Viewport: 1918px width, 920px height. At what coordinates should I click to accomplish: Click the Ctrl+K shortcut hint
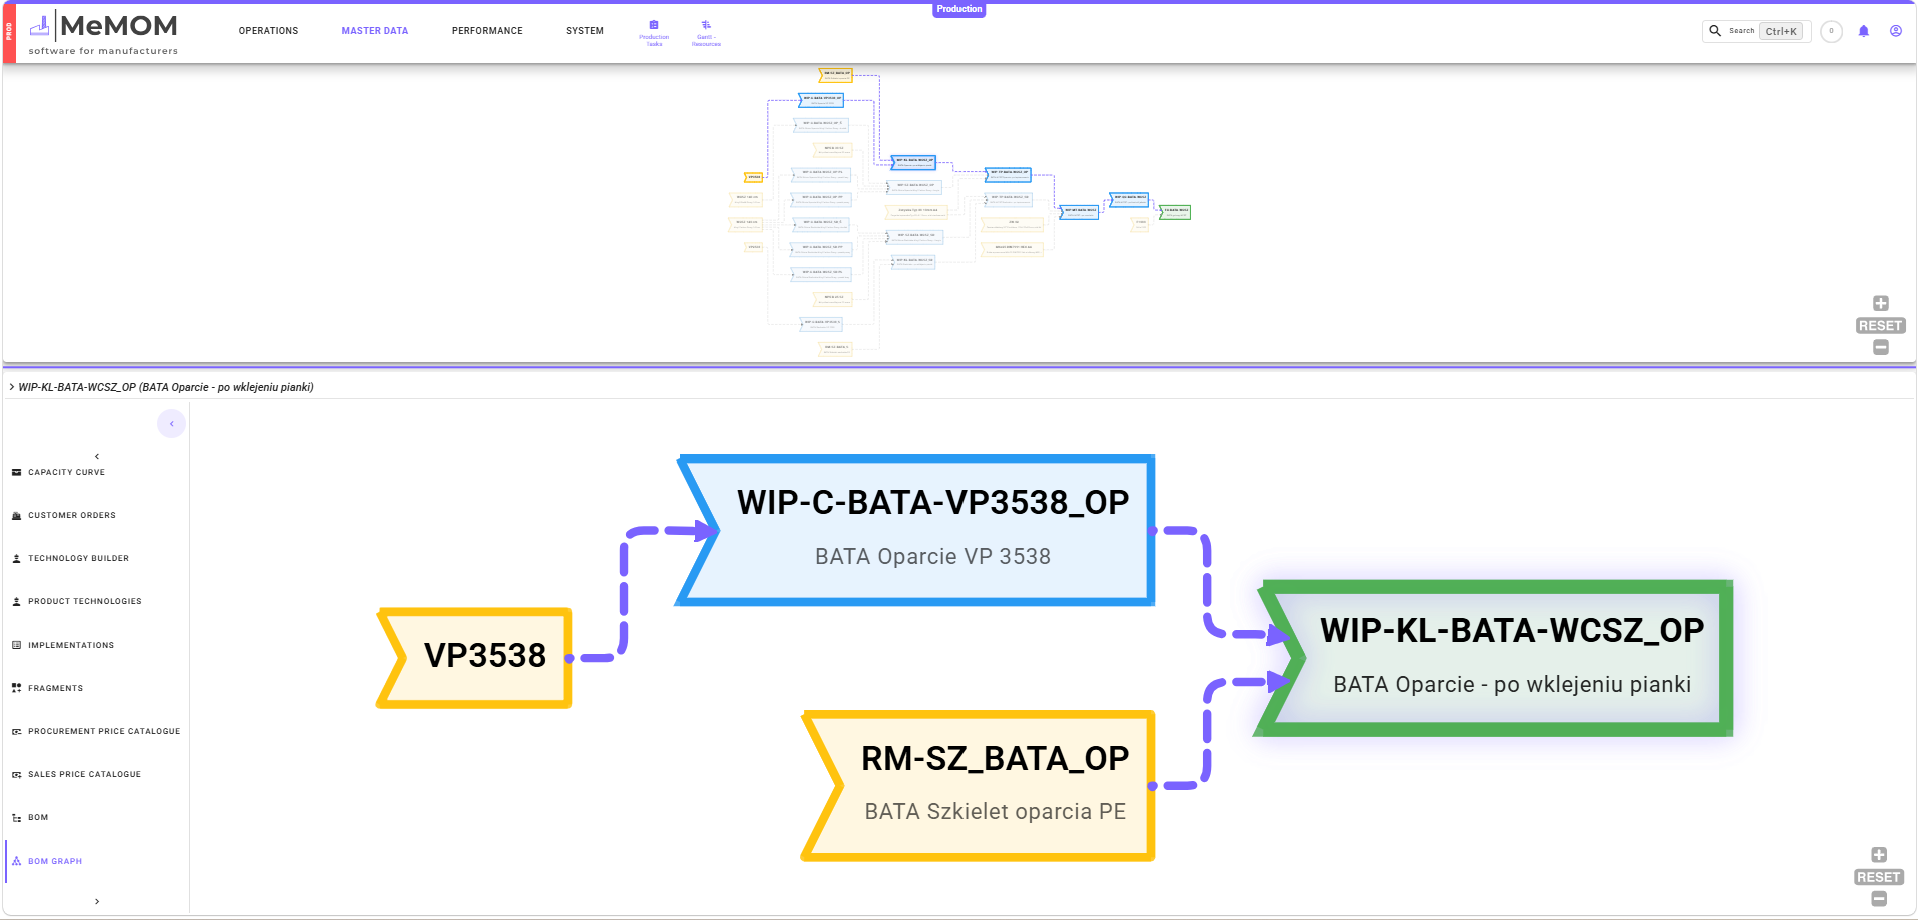click(x=1781, y=32)
